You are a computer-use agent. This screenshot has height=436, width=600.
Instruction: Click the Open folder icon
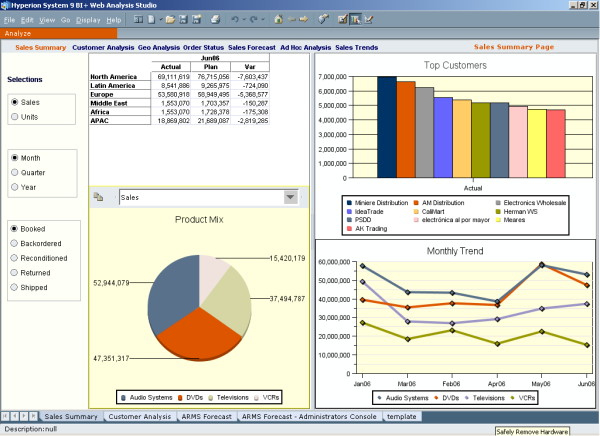170,19
